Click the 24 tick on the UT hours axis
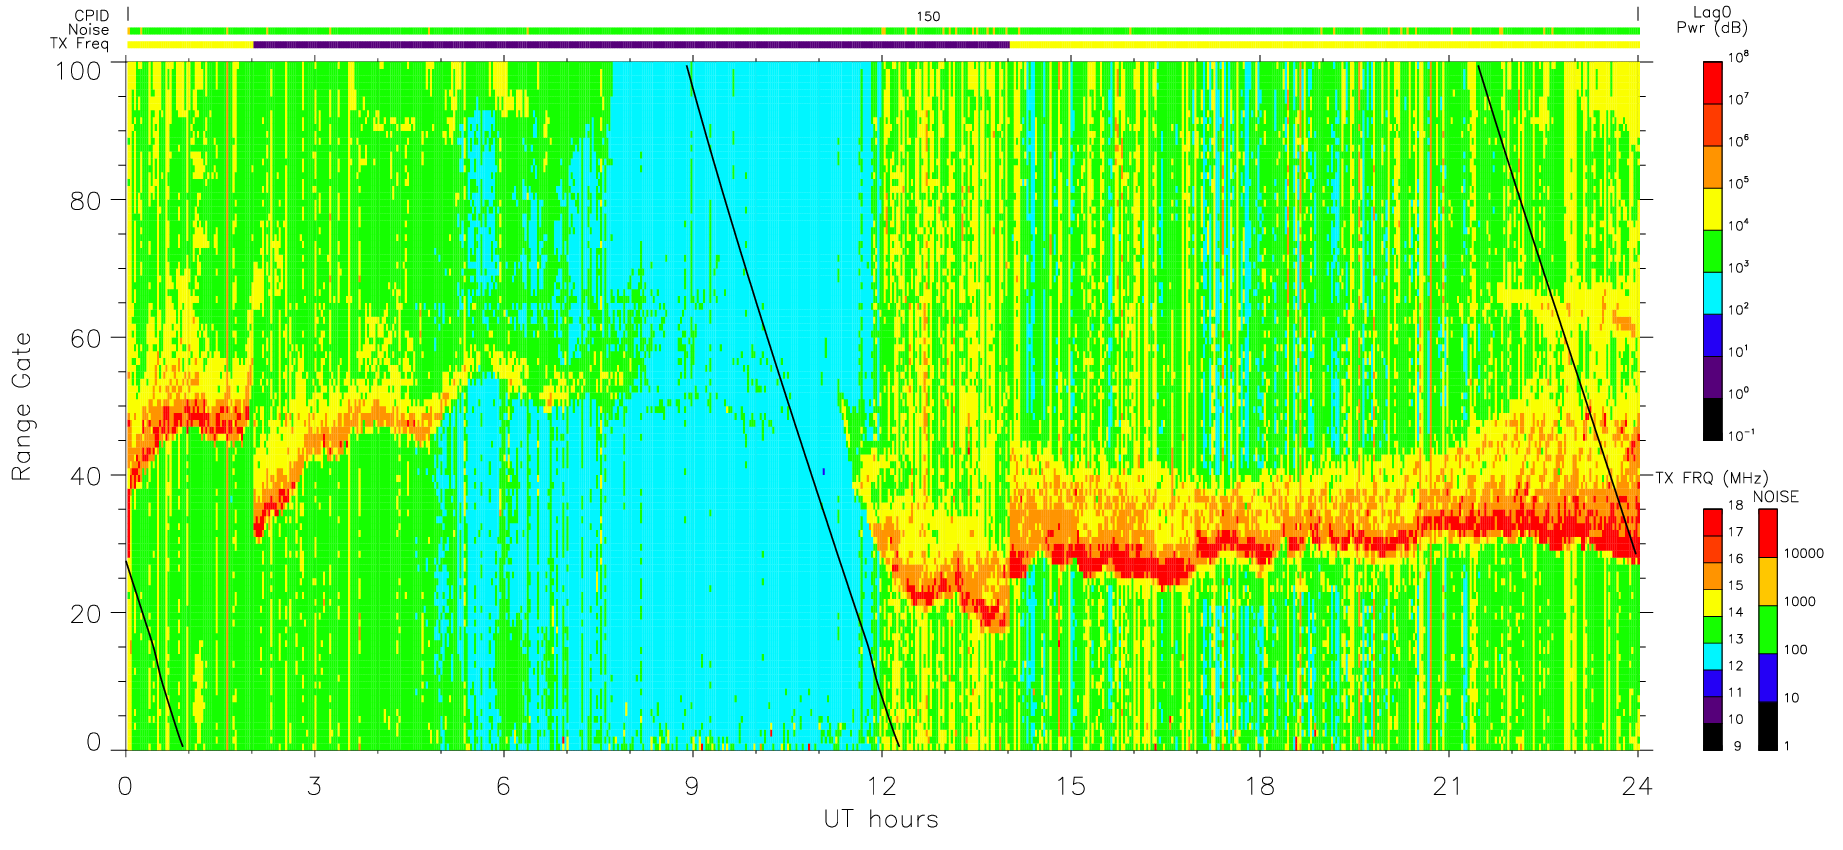The height and width of the screenshot is (850, 1843). (1637, 786)
